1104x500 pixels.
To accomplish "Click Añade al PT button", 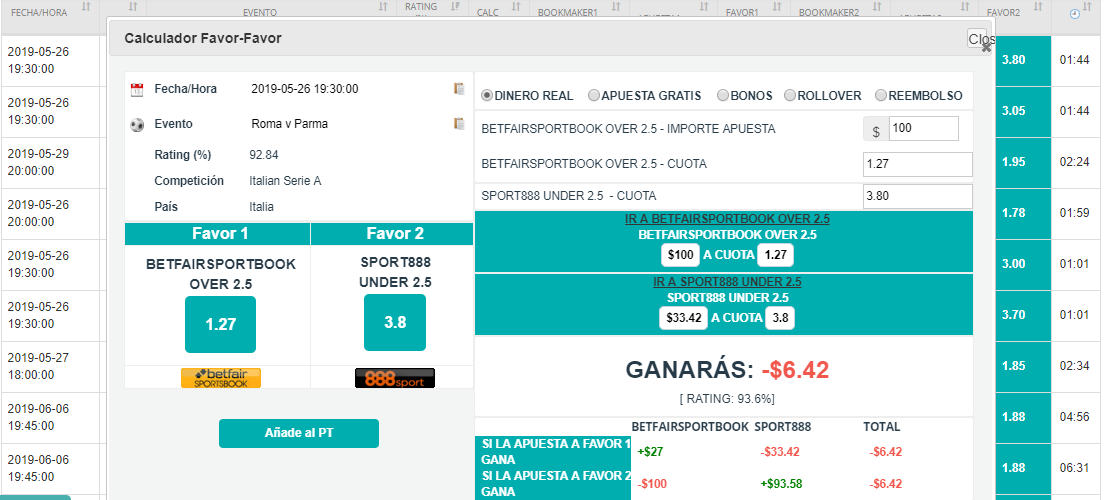I will (x=299, y=433).
